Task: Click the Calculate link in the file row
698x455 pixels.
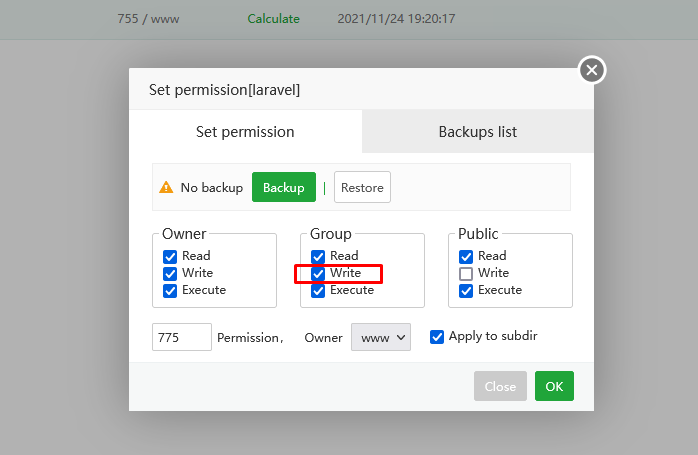Action: coord(273,19)
